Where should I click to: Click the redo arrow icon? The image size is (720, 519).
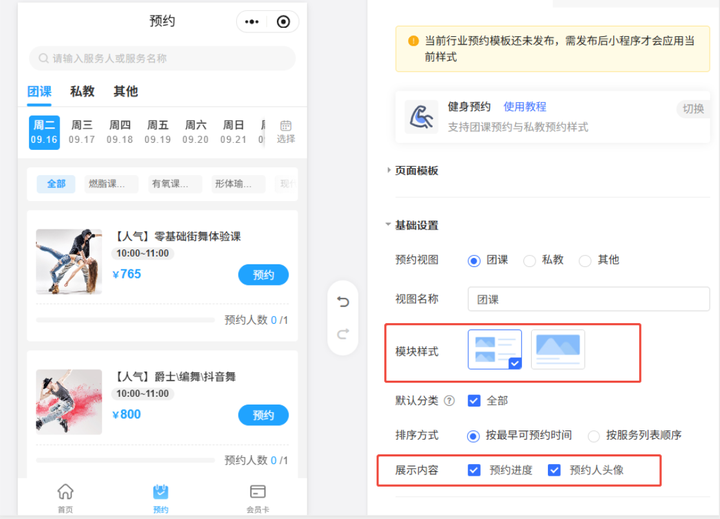(343, 333)
